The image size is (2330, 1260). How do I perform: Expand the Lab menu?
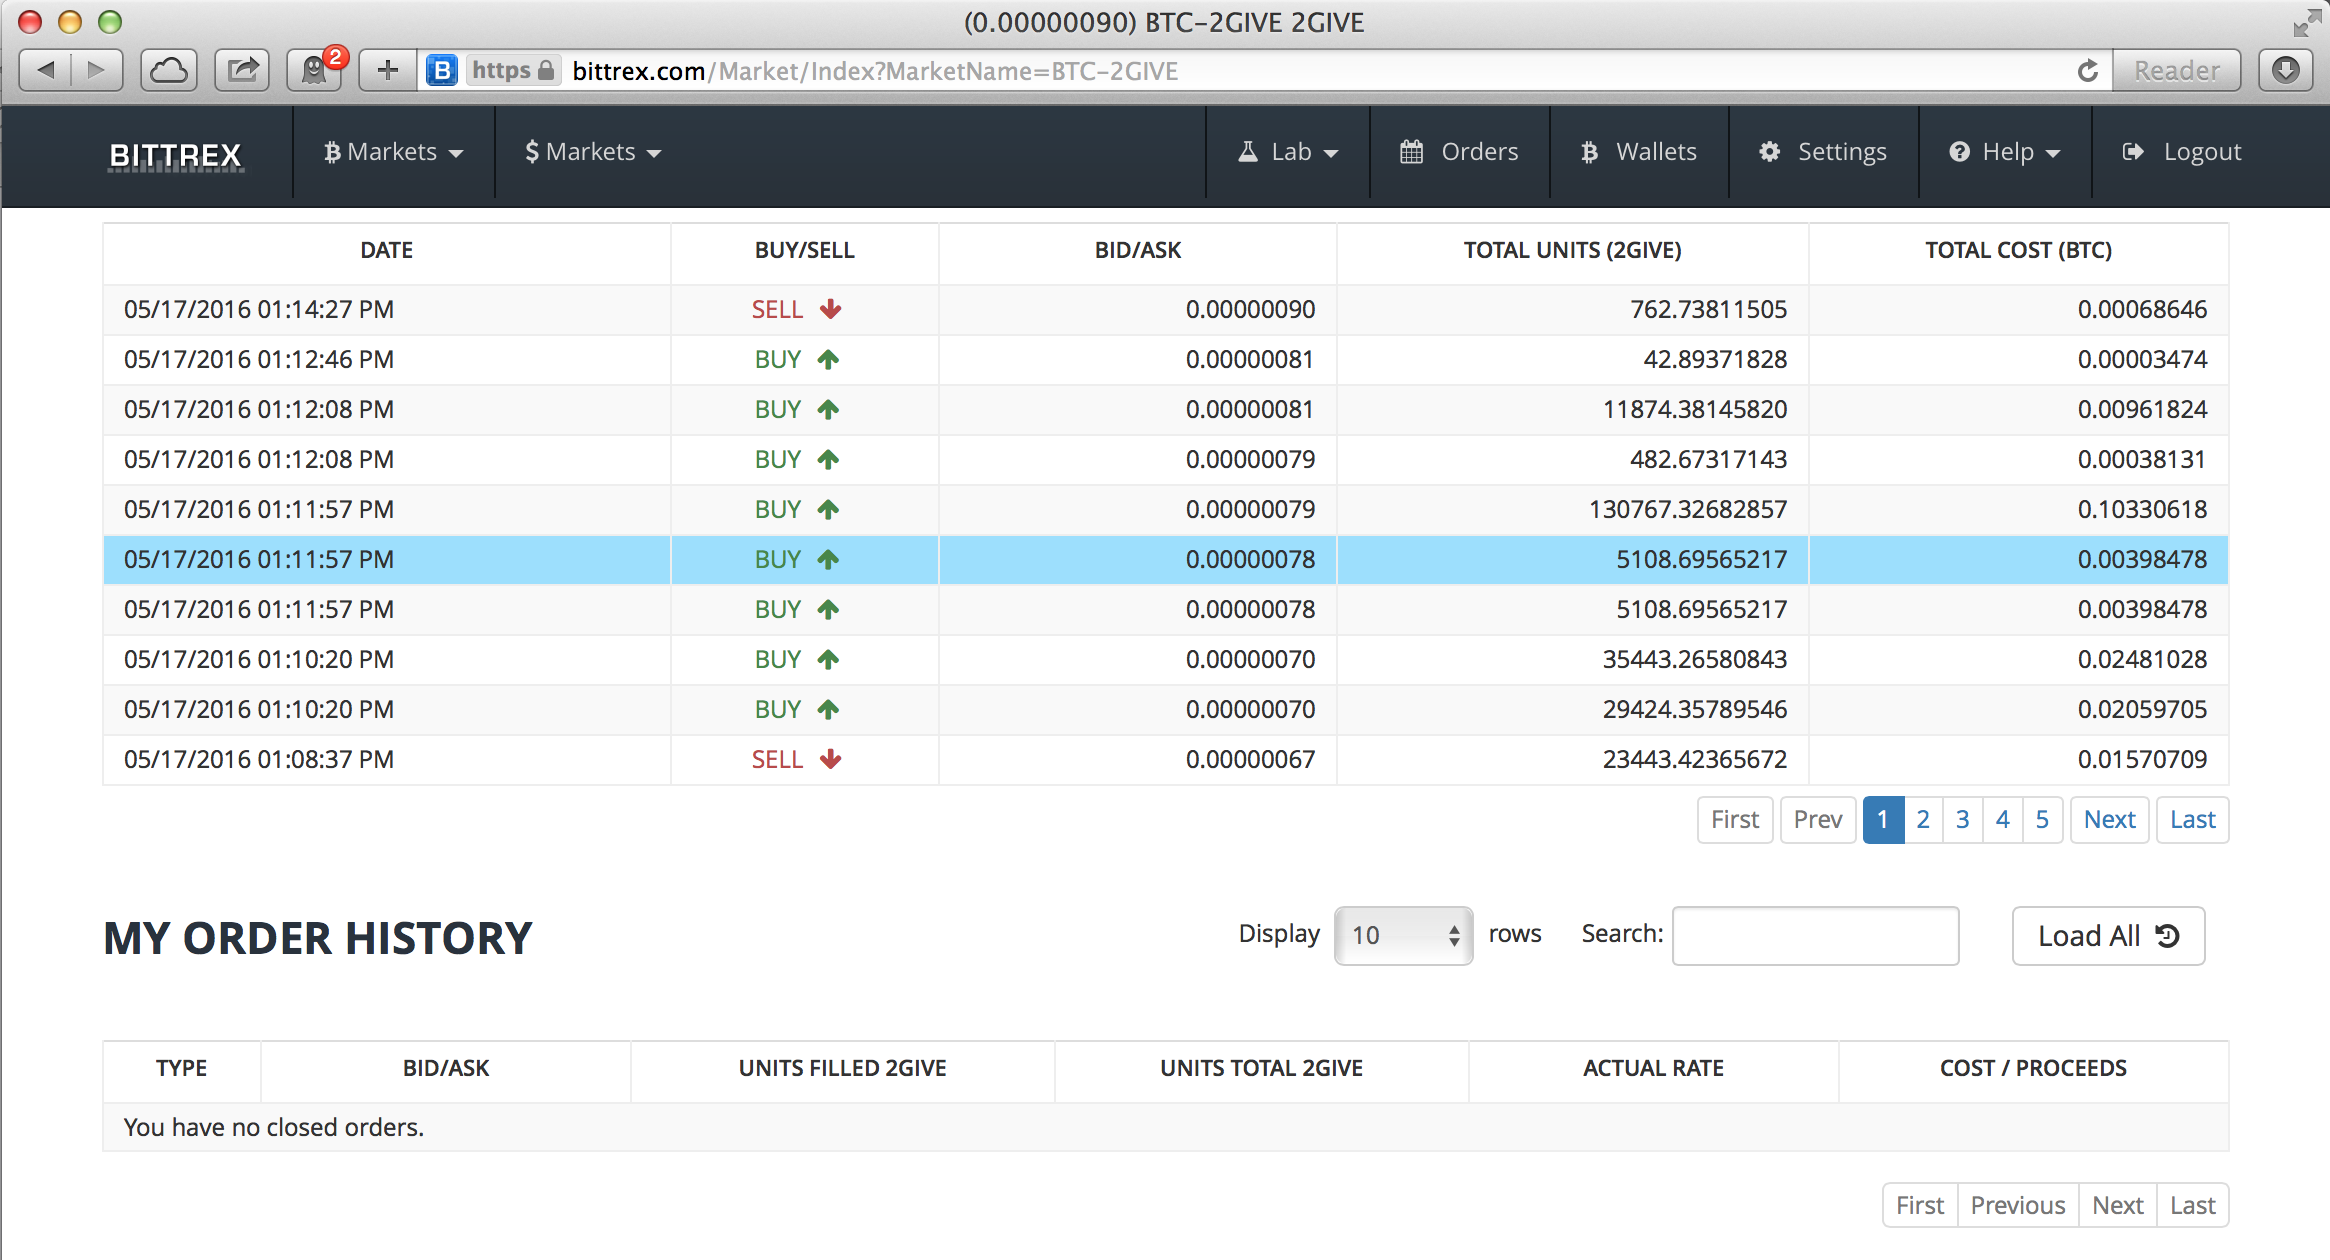point(1288,152)
